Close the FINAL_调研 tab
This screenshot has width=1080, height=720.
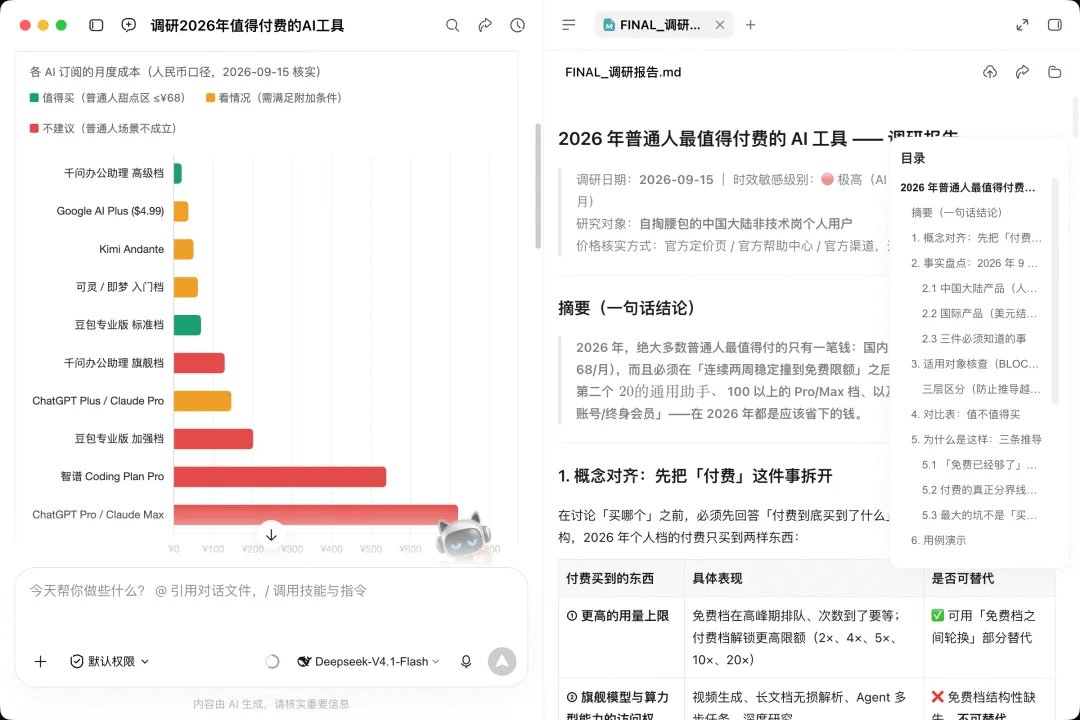point(720,25)
